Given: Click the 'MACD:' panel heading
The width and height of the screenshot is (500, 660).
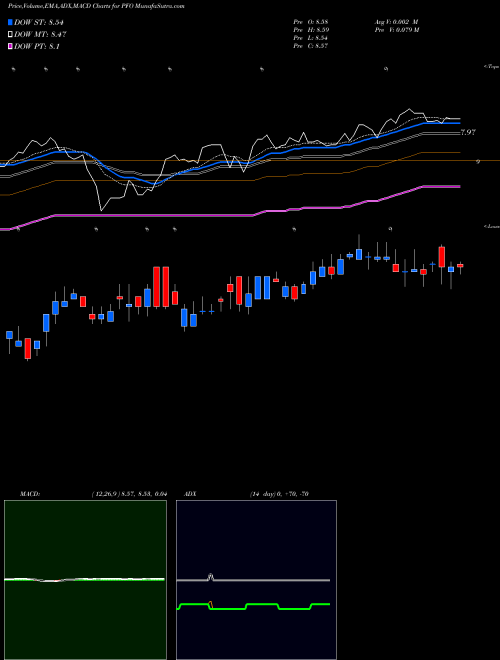Looking at the screenshot, I should pos(30,494).
